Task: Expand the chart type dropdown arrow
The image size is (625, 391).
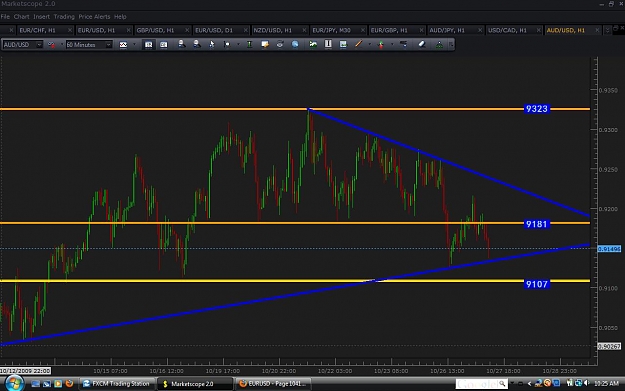Action: pyautogui.click(x=134, y=45)
